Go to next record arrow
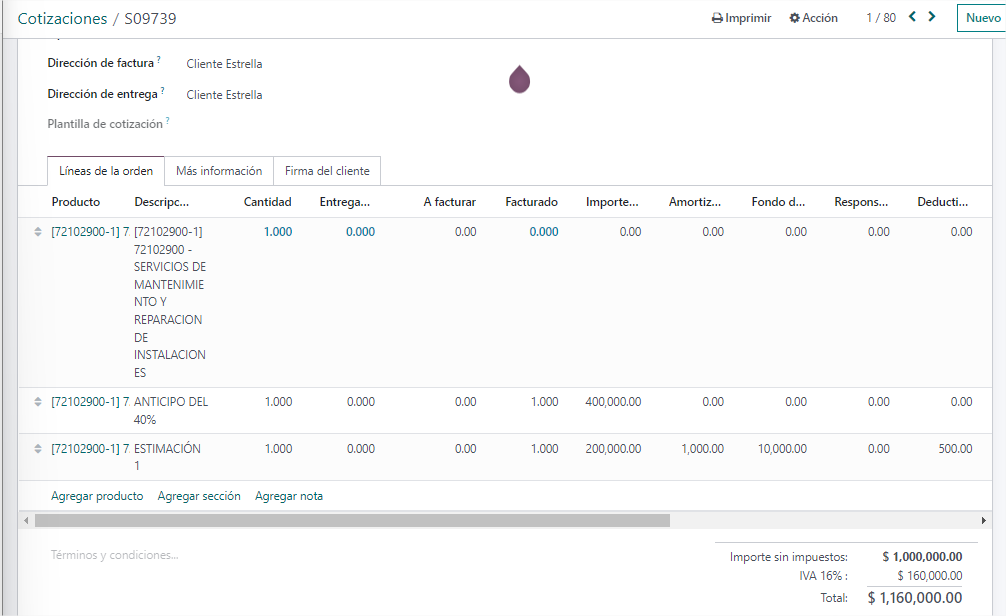The height and width of the screenshot is (616, 1006). pos(932,17)
